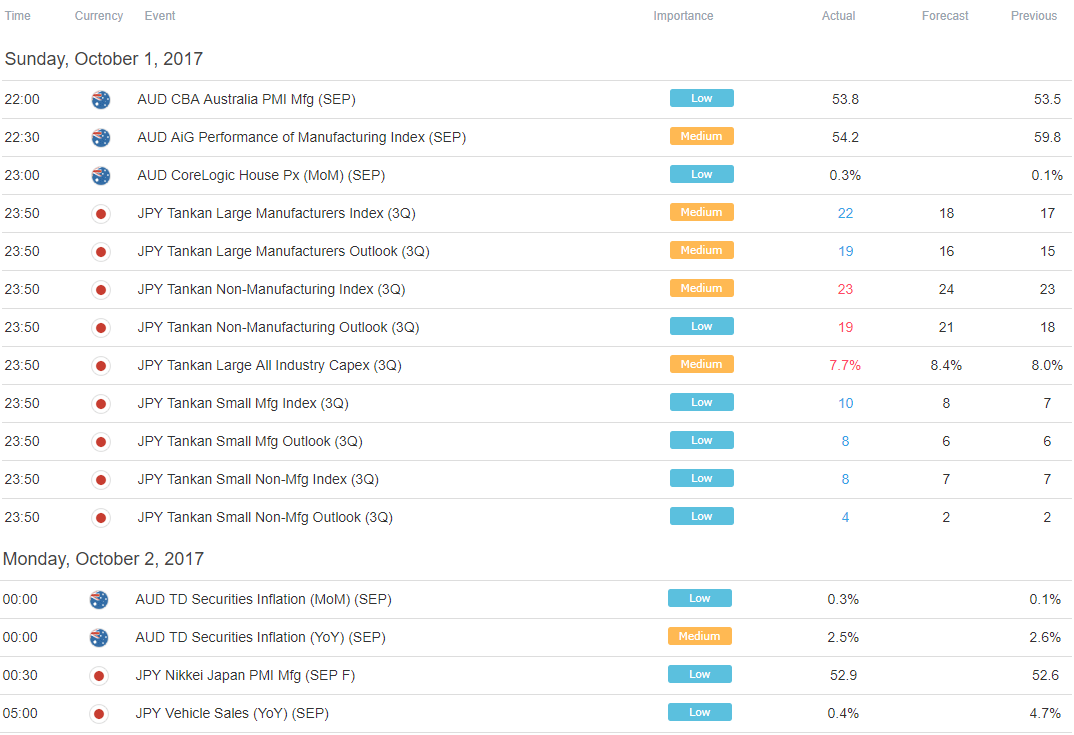Open event JPY Tankan Non-Manufacturing Outlook (3Q)
1074x735 pixels.
click(278, 327)
